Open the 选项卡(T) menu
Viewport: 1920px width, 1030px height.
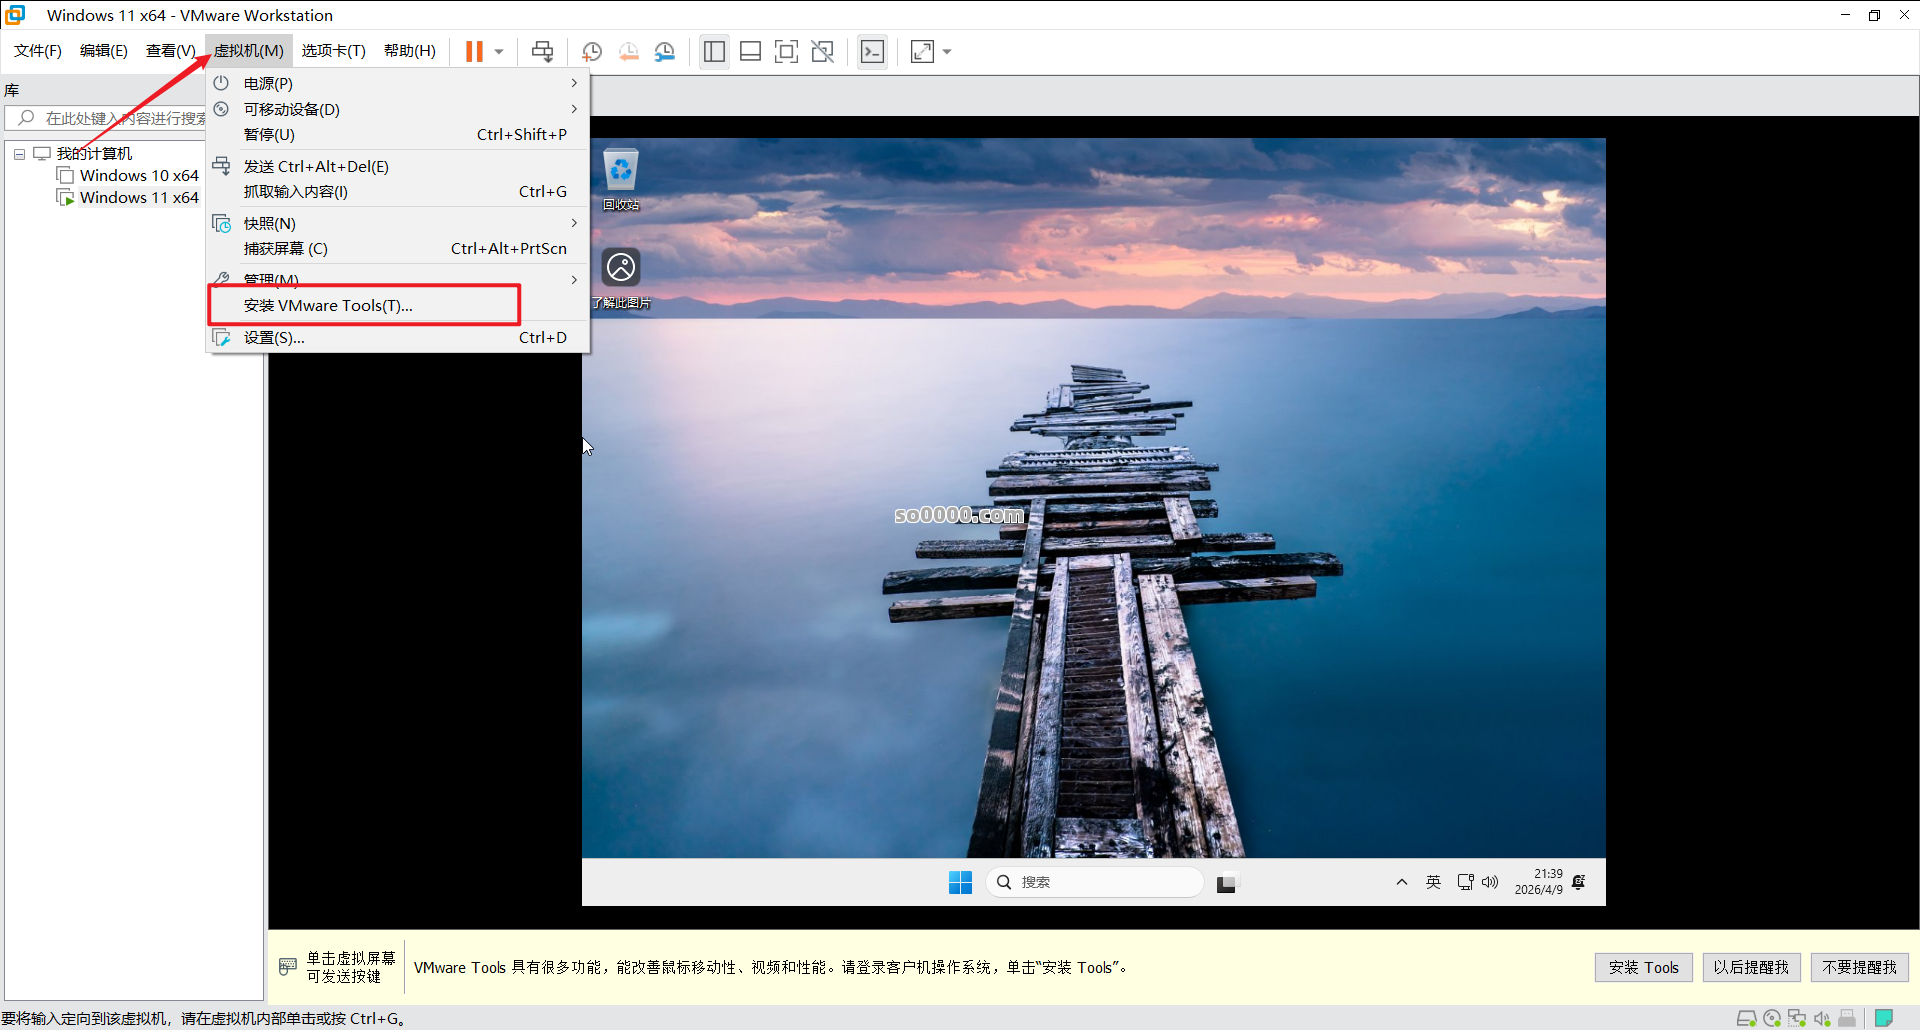point(334,50)
